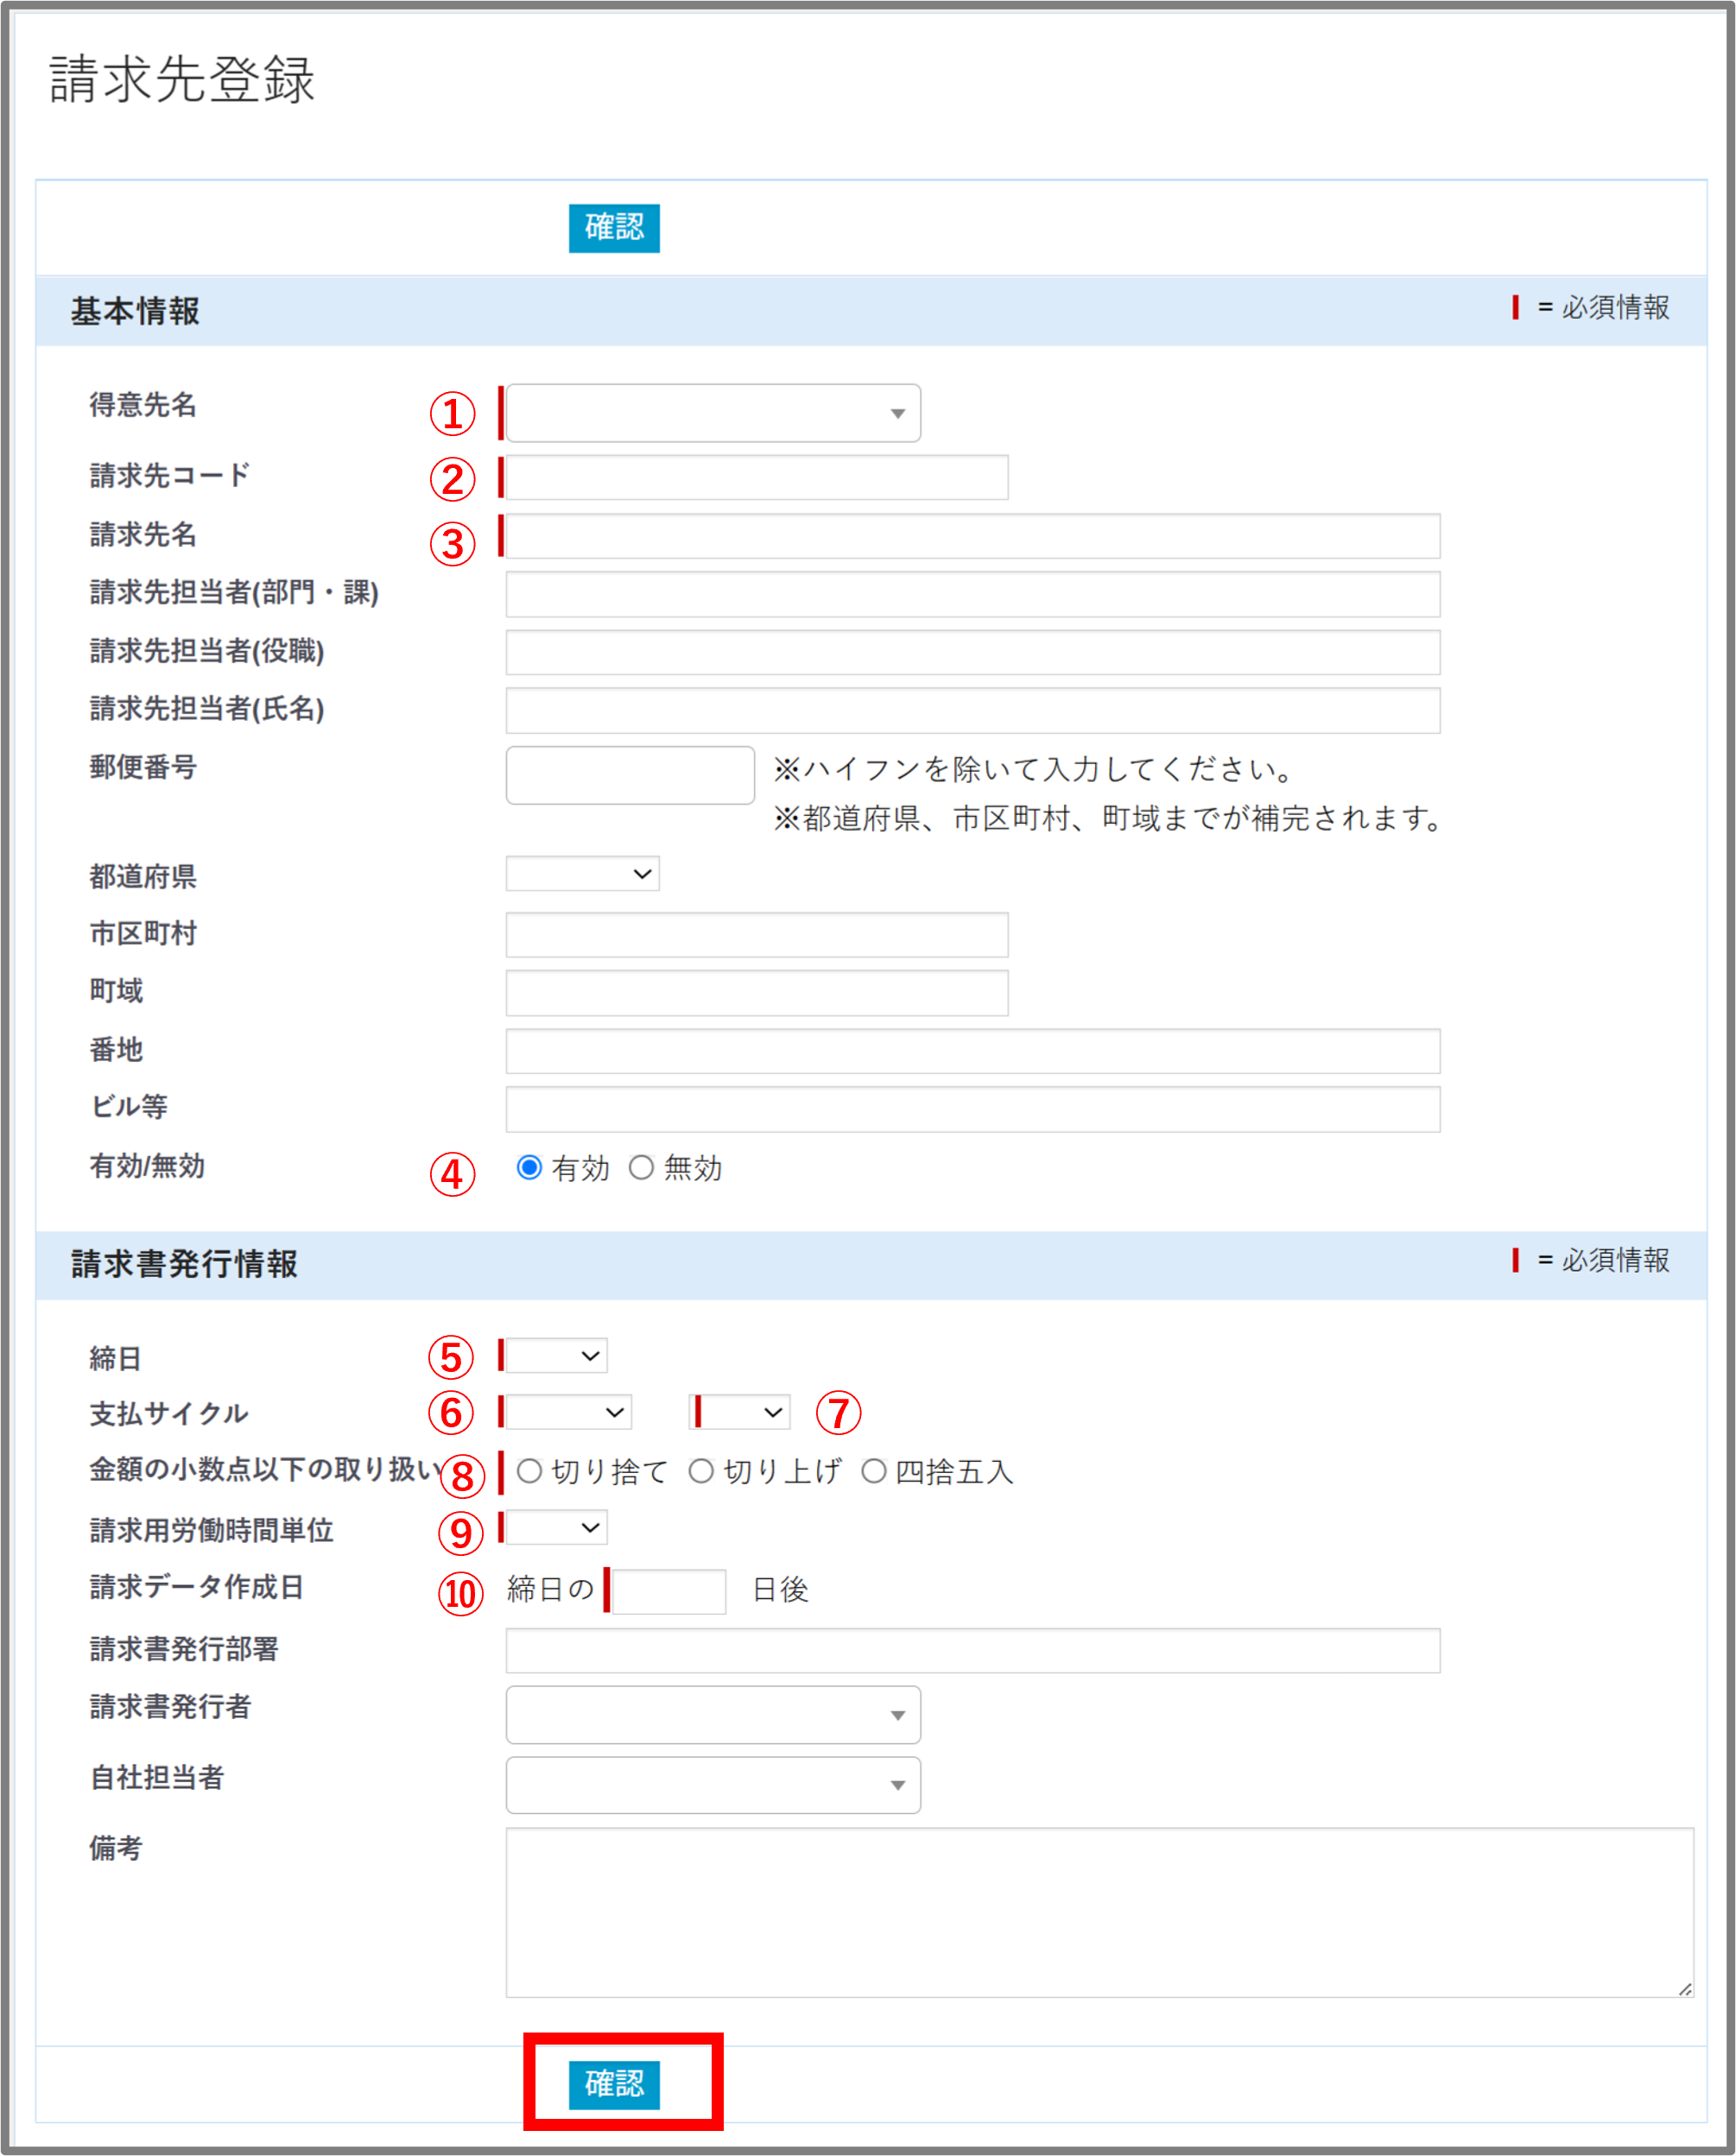Click the 請求先担当者(役職) input field

pos(973,652)
